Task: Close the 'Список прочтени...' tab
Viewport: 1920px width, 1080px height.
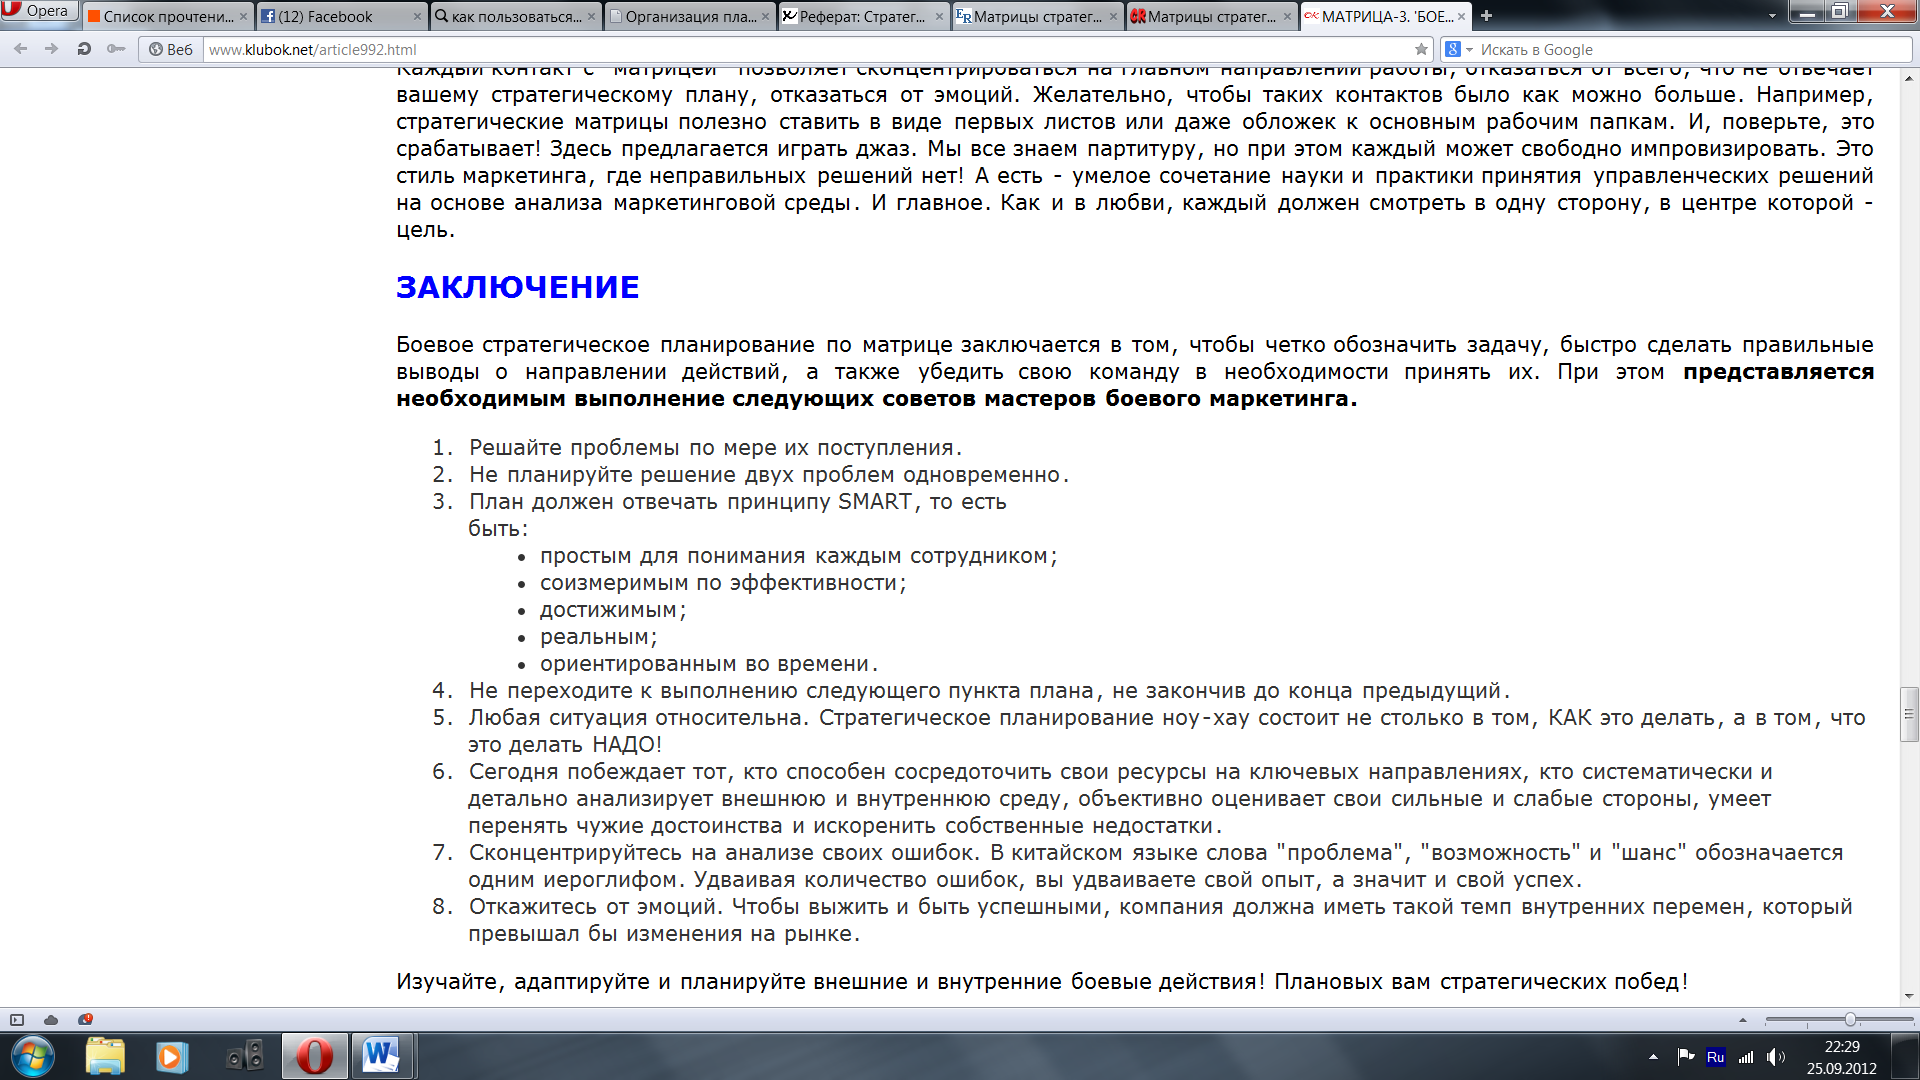Action: [x=243, y=17]
